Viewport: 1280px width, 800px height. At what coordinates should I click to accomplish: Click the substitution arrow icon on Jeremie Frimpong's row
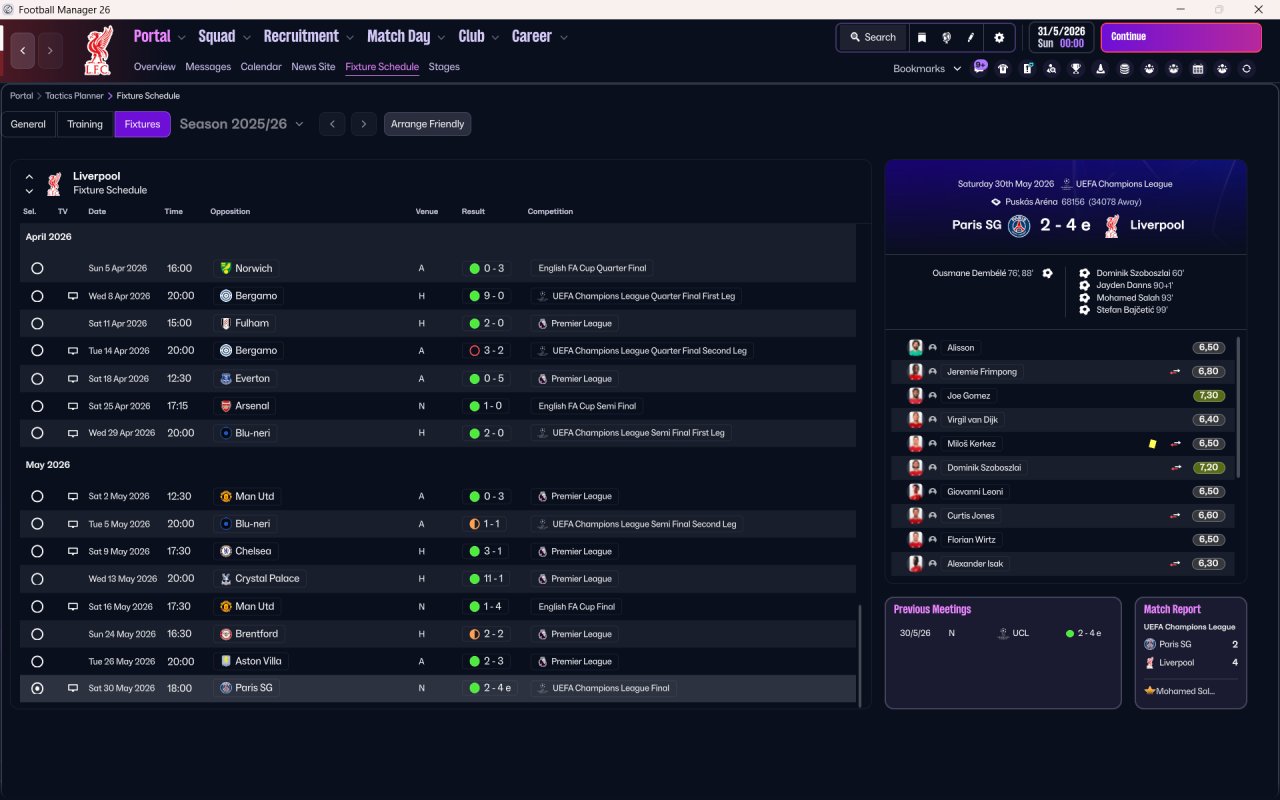pos(1176,371)
